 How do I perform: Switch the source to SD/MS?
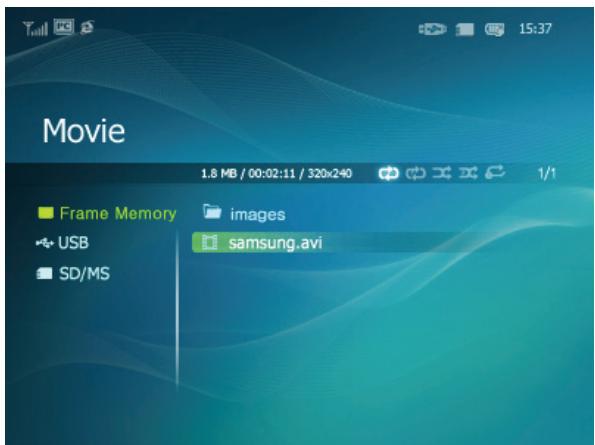pyautogui.click(x=73, y=274)
